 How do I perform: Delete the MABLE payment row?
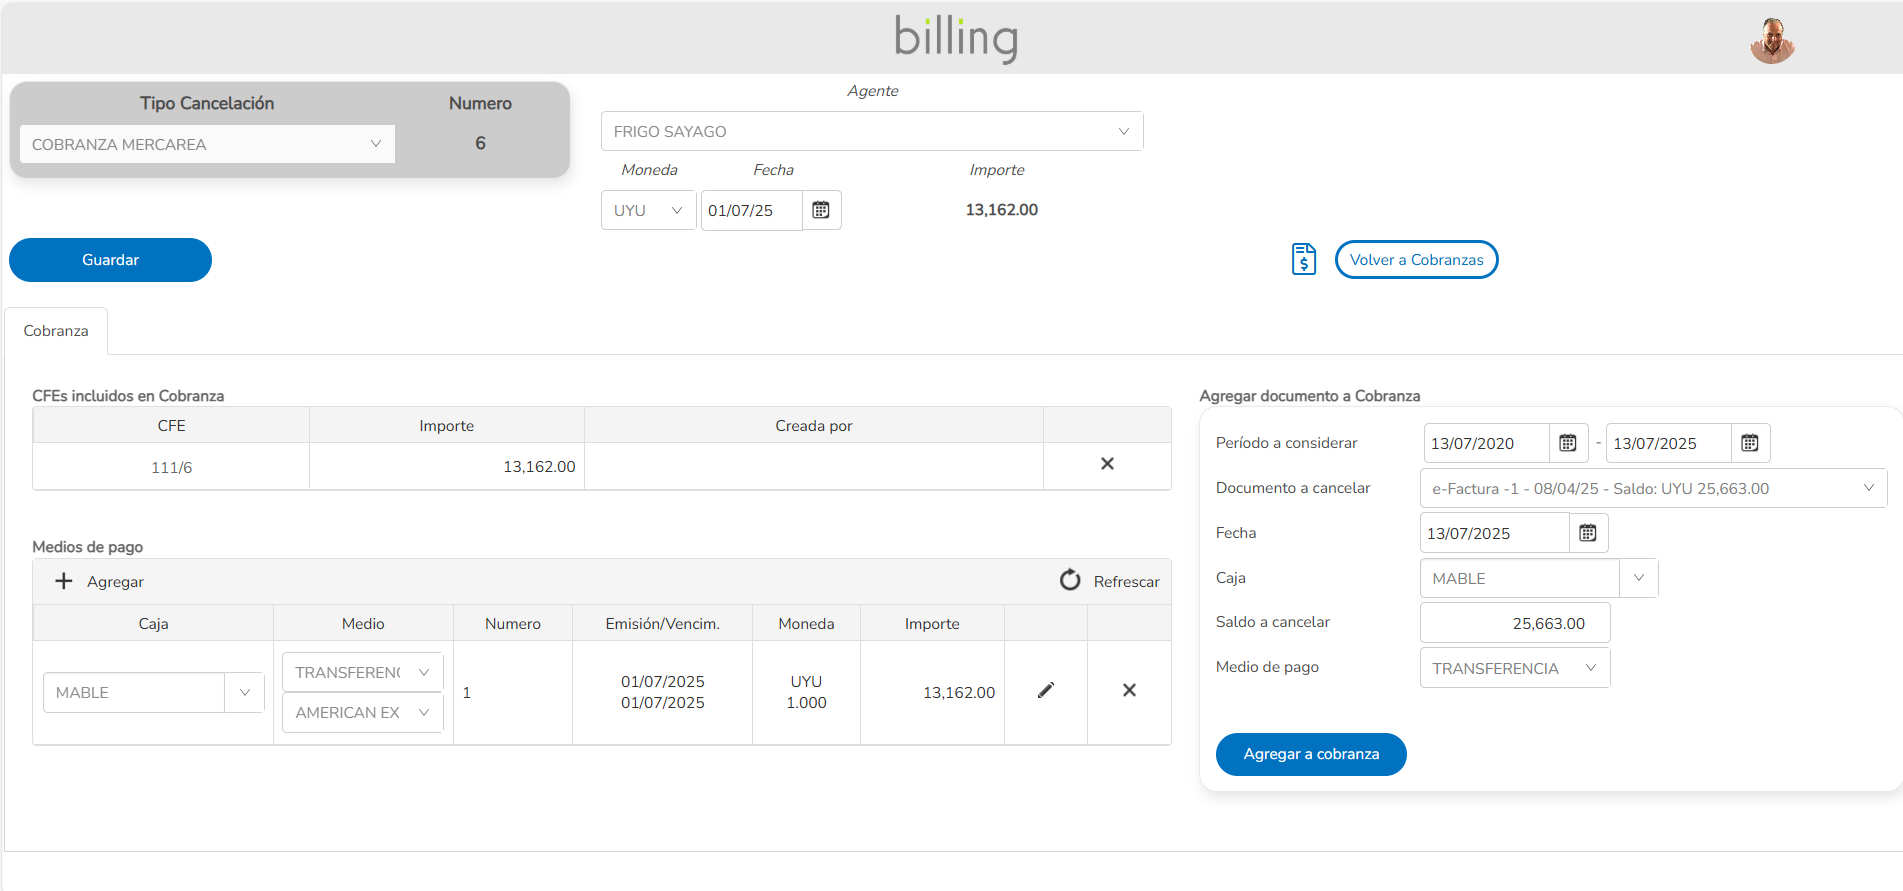[x=1129, y=691]
